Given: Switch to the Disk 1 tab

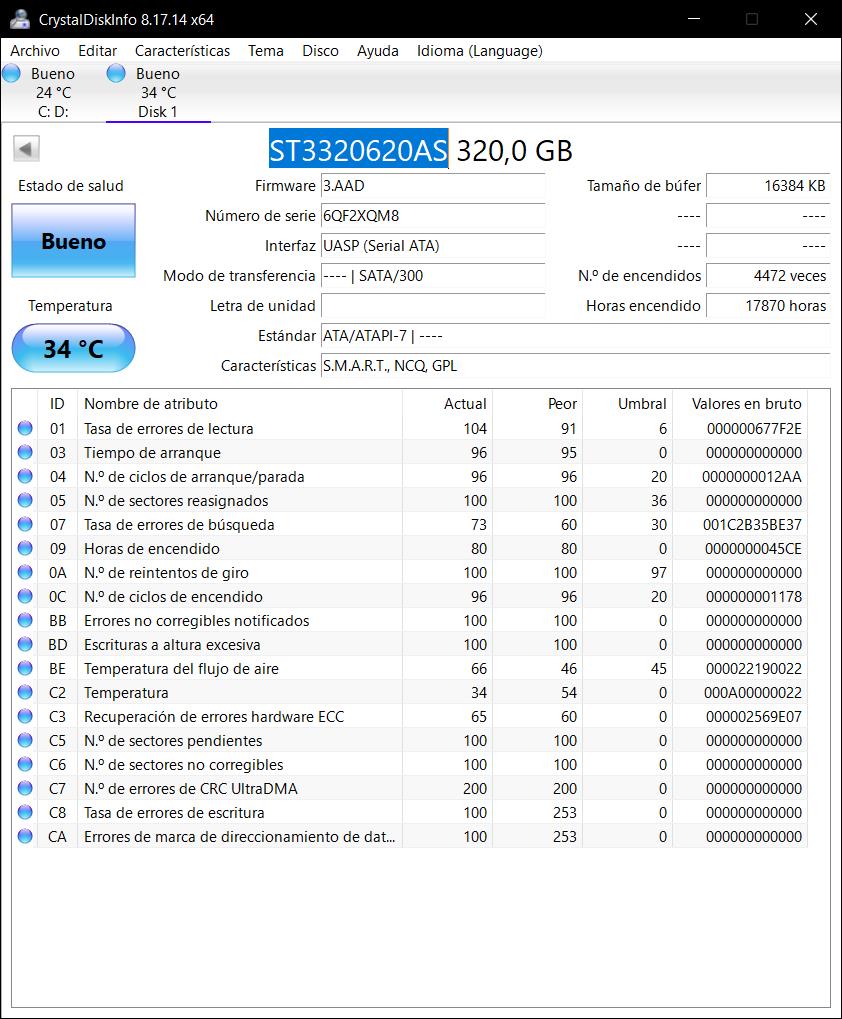Looking at the screenshot, I should pos(158,92).
